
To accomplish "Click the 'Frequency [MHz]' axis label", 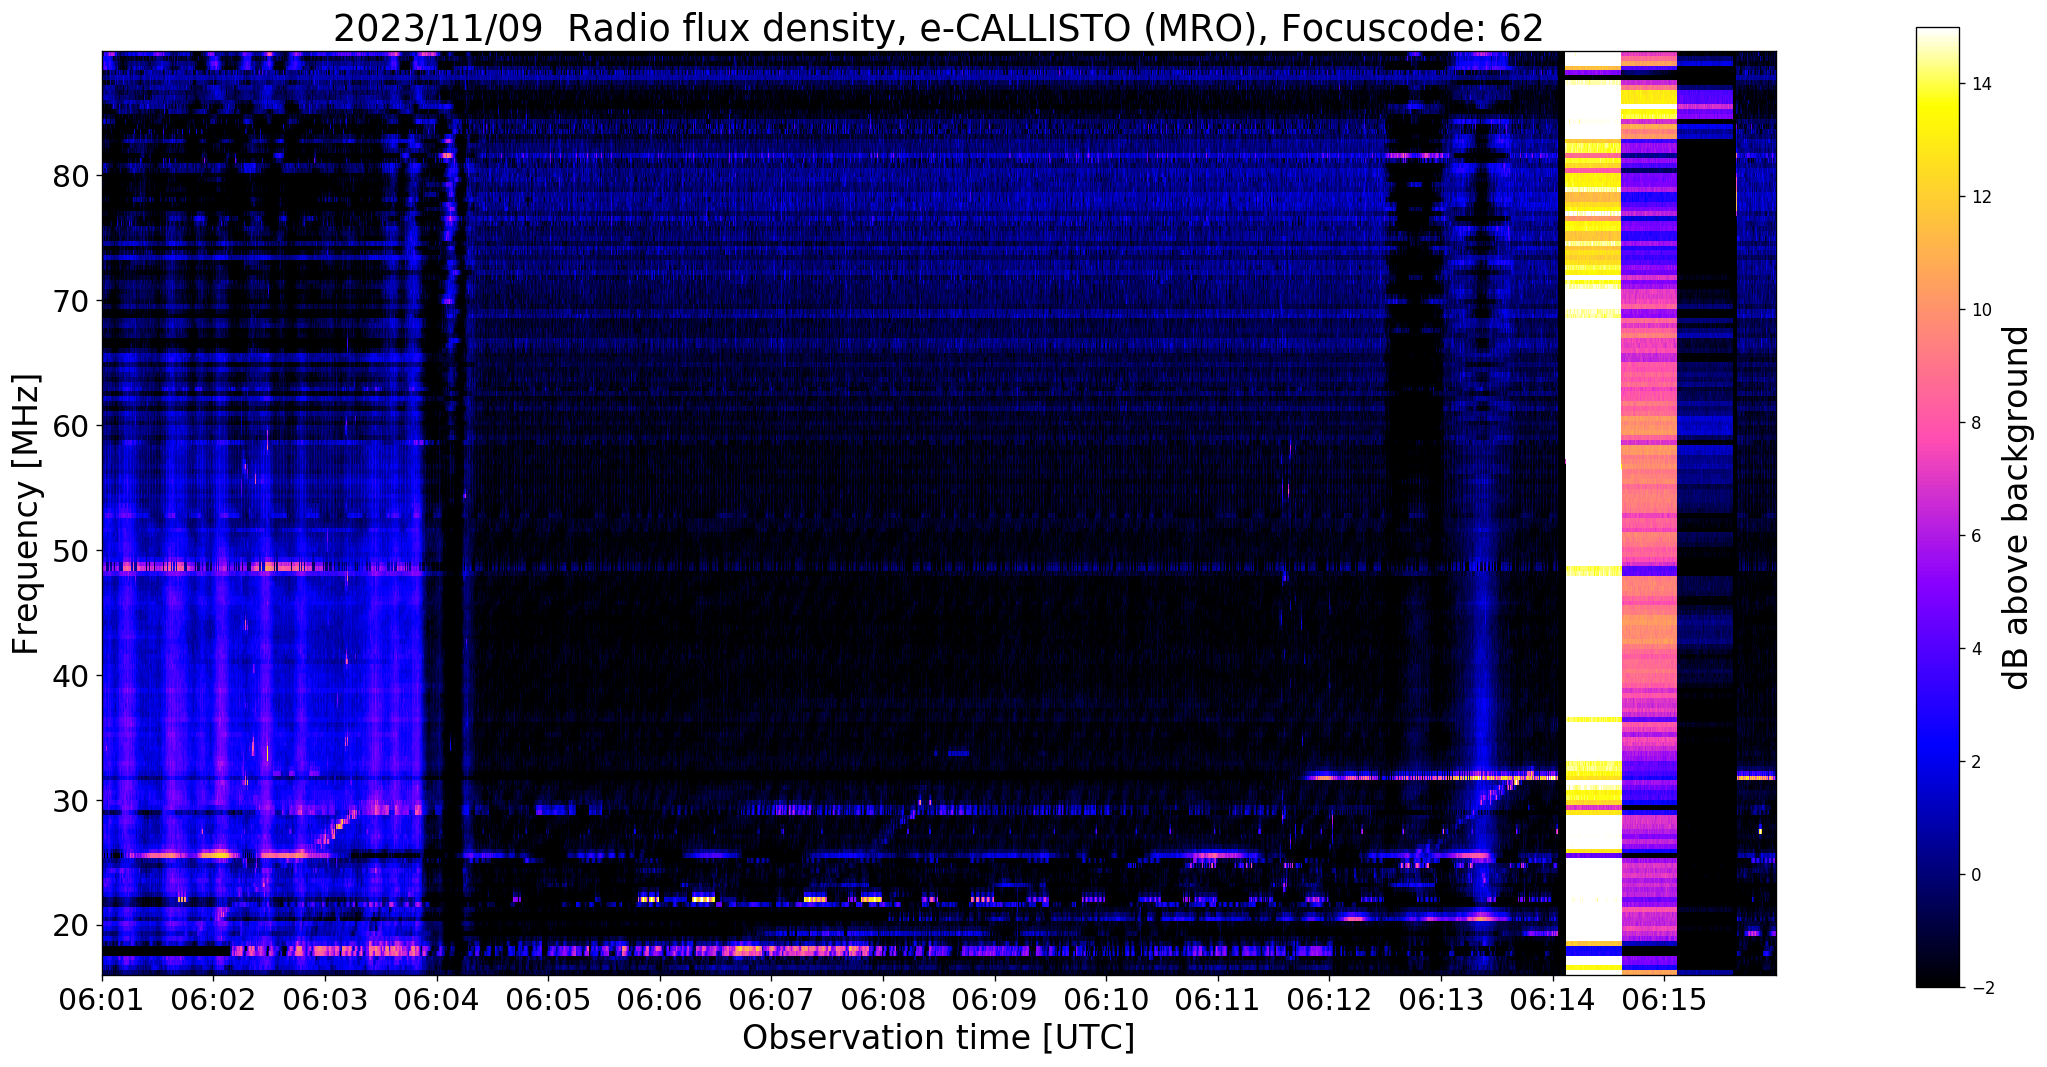I will click(27, 514).
